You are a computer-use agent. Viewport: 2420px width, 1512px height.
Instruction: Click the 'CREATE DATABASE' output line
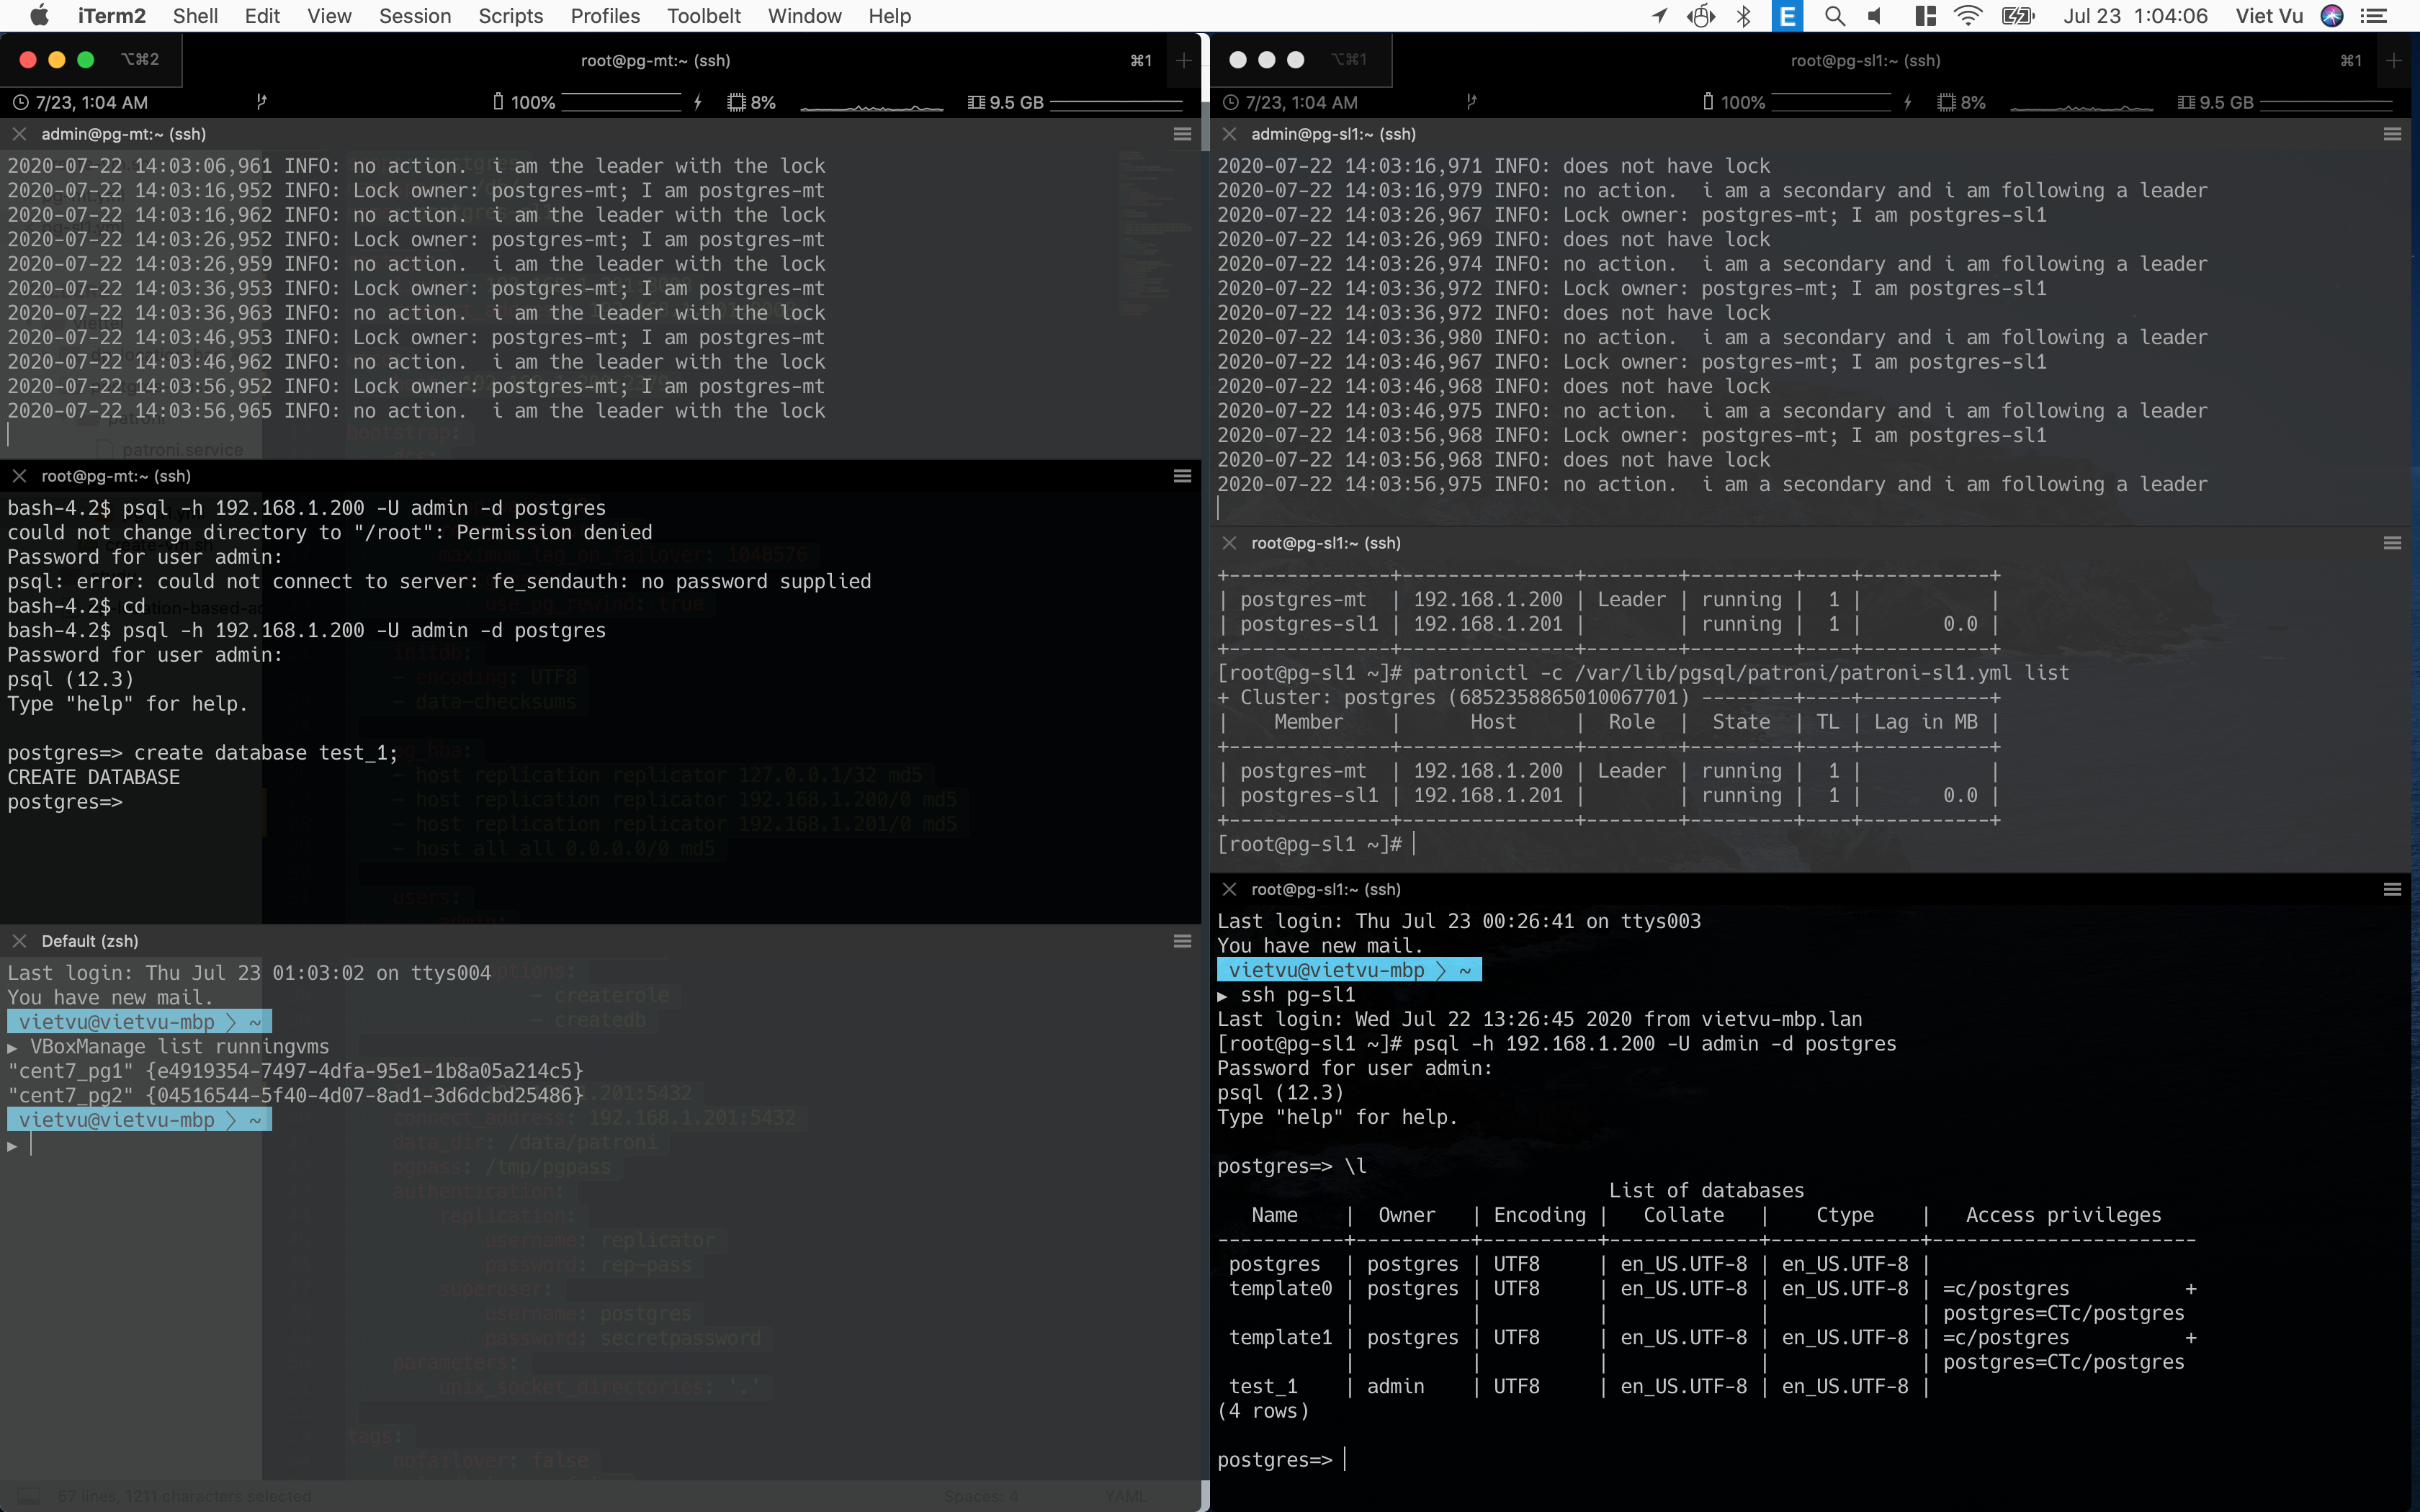(94, 777)
